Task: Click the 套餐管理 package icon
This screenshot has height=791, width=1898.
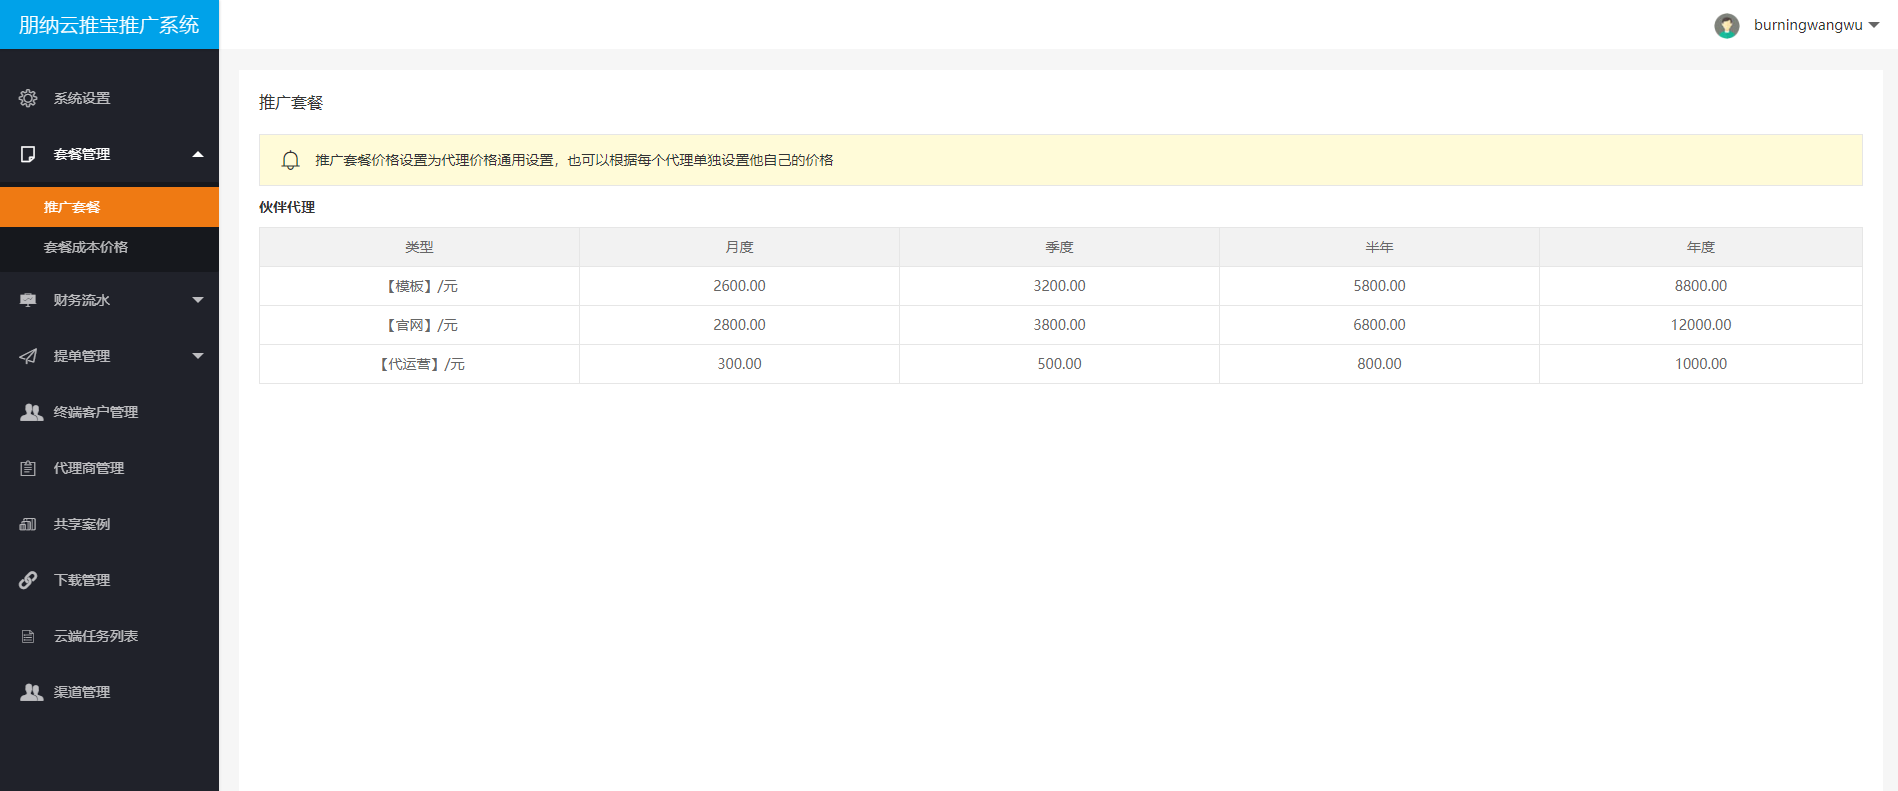Action: [28, 154]
